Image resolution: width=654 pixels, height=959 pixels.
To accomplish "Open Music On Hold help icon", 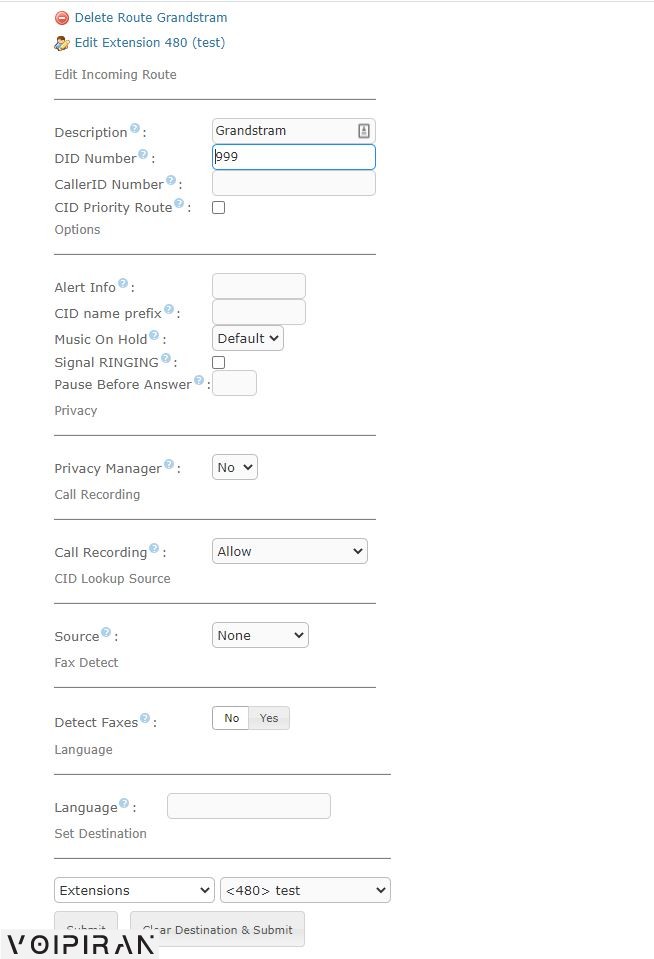I will [154, 335].
